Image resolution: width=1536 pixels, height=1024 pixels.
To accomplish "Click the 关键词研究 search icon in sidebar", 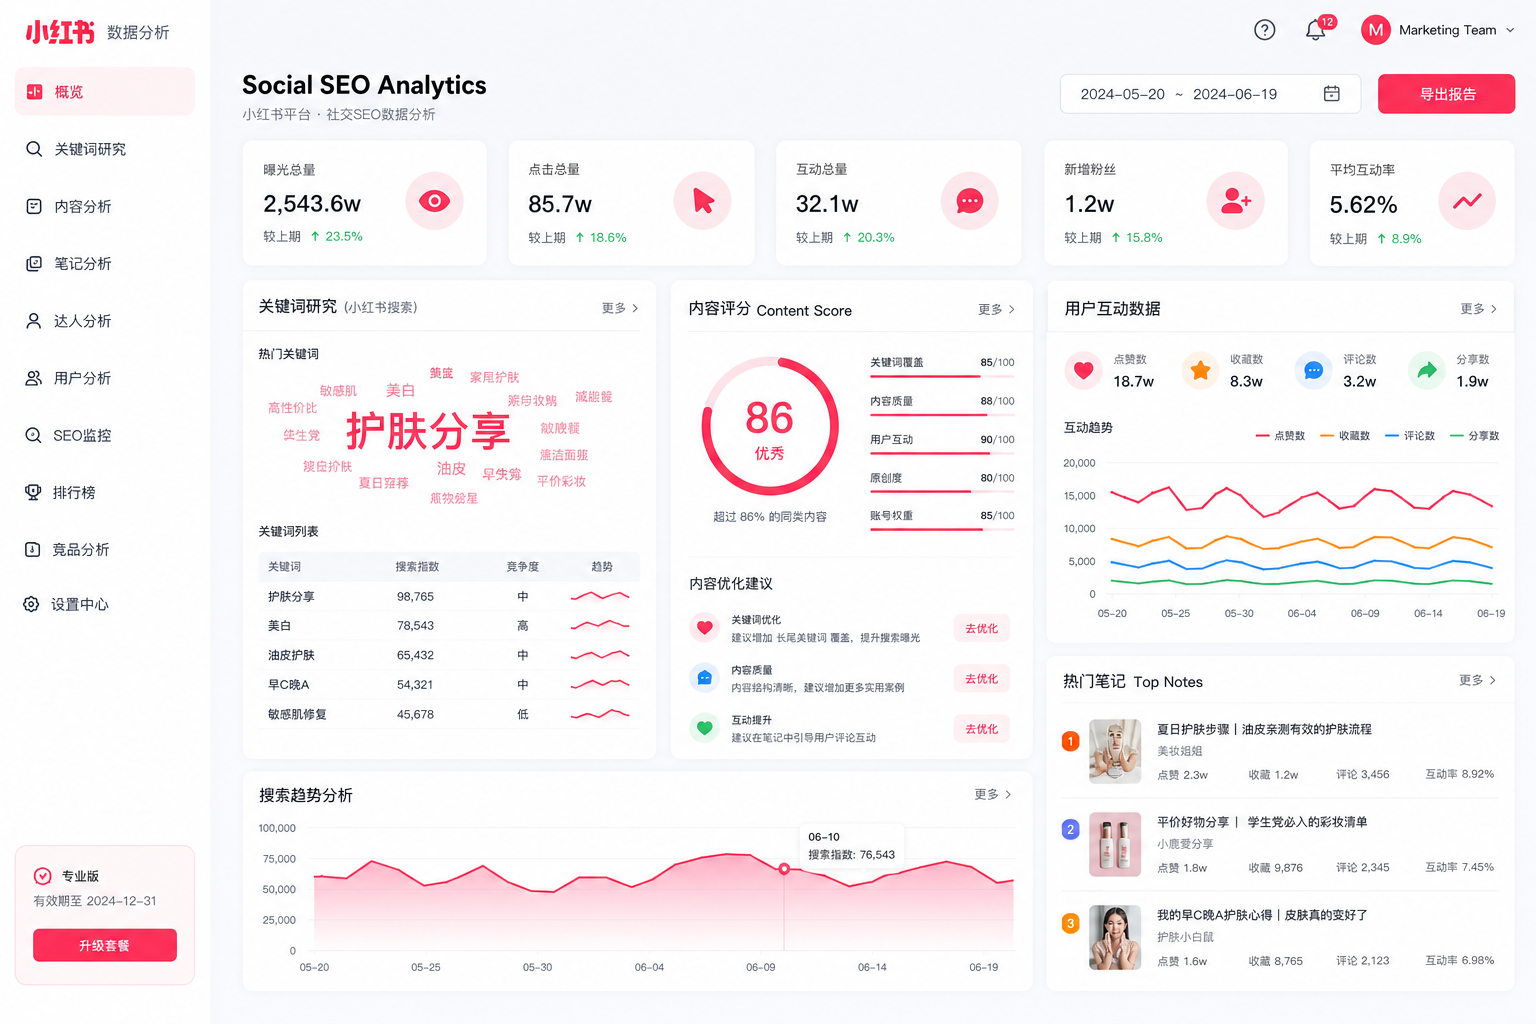I will pos(34,149).
